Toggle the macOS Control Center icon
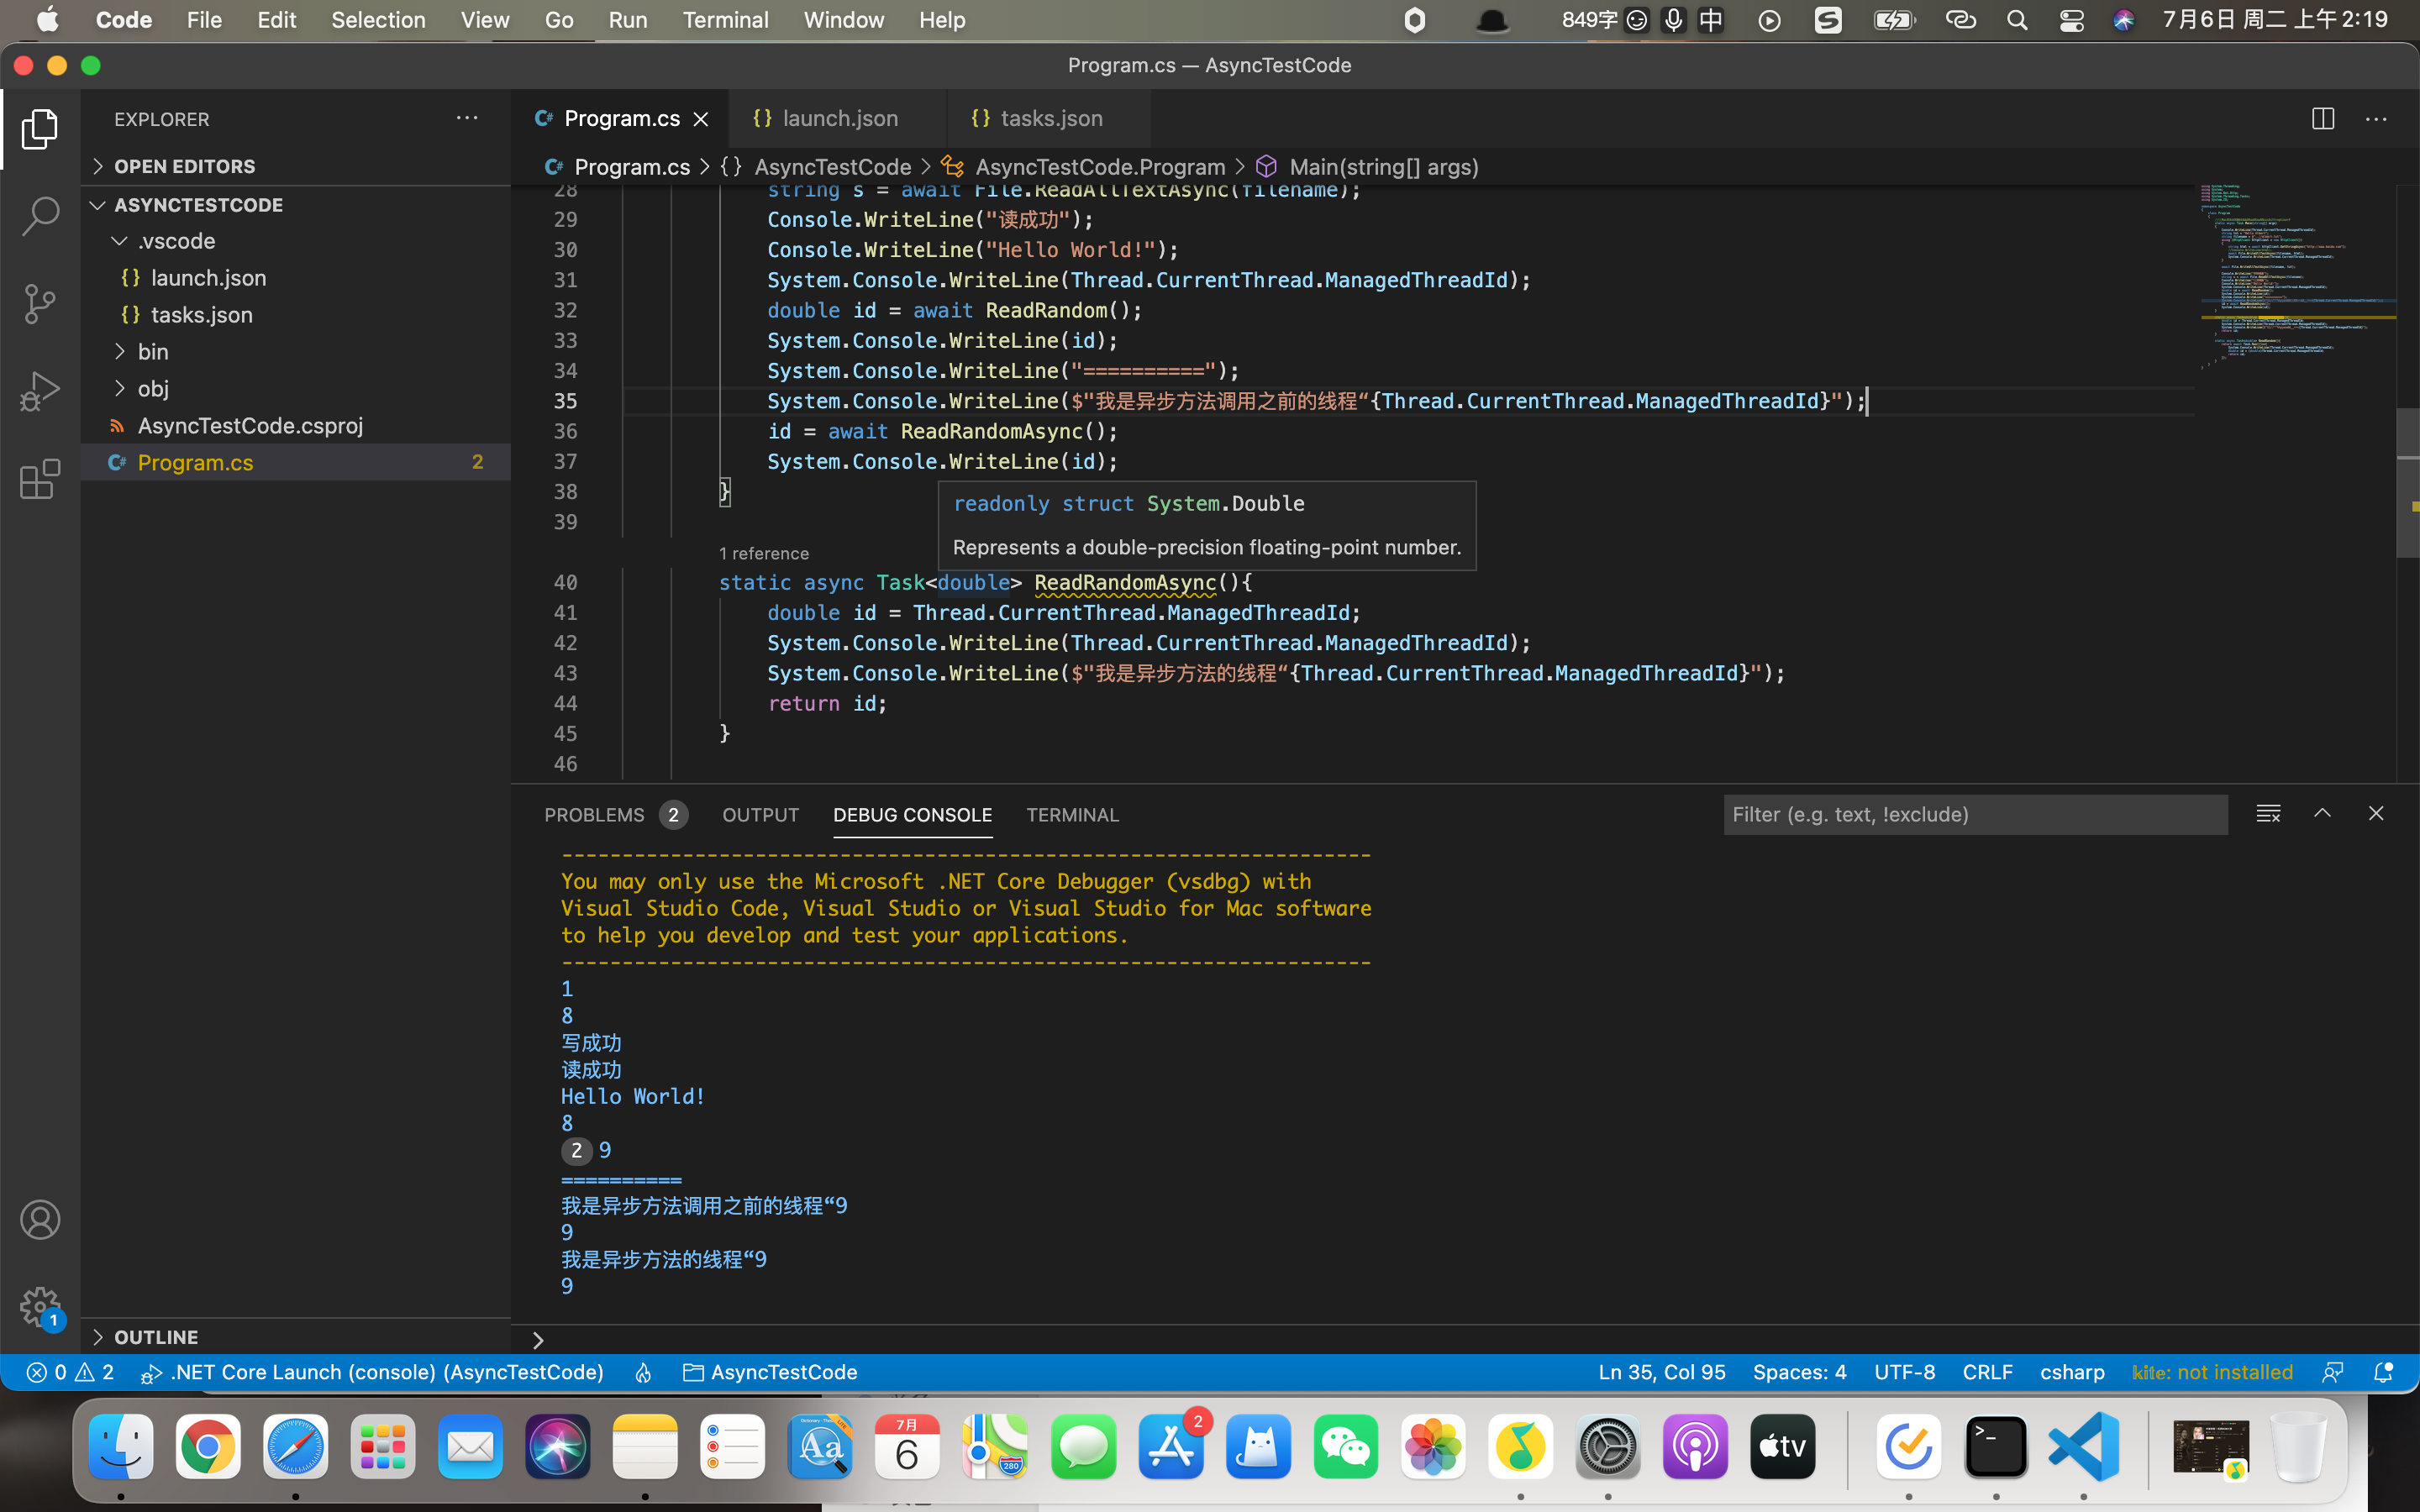Viewport: 2420px width, 1512px height. [x=2071, y=20]
